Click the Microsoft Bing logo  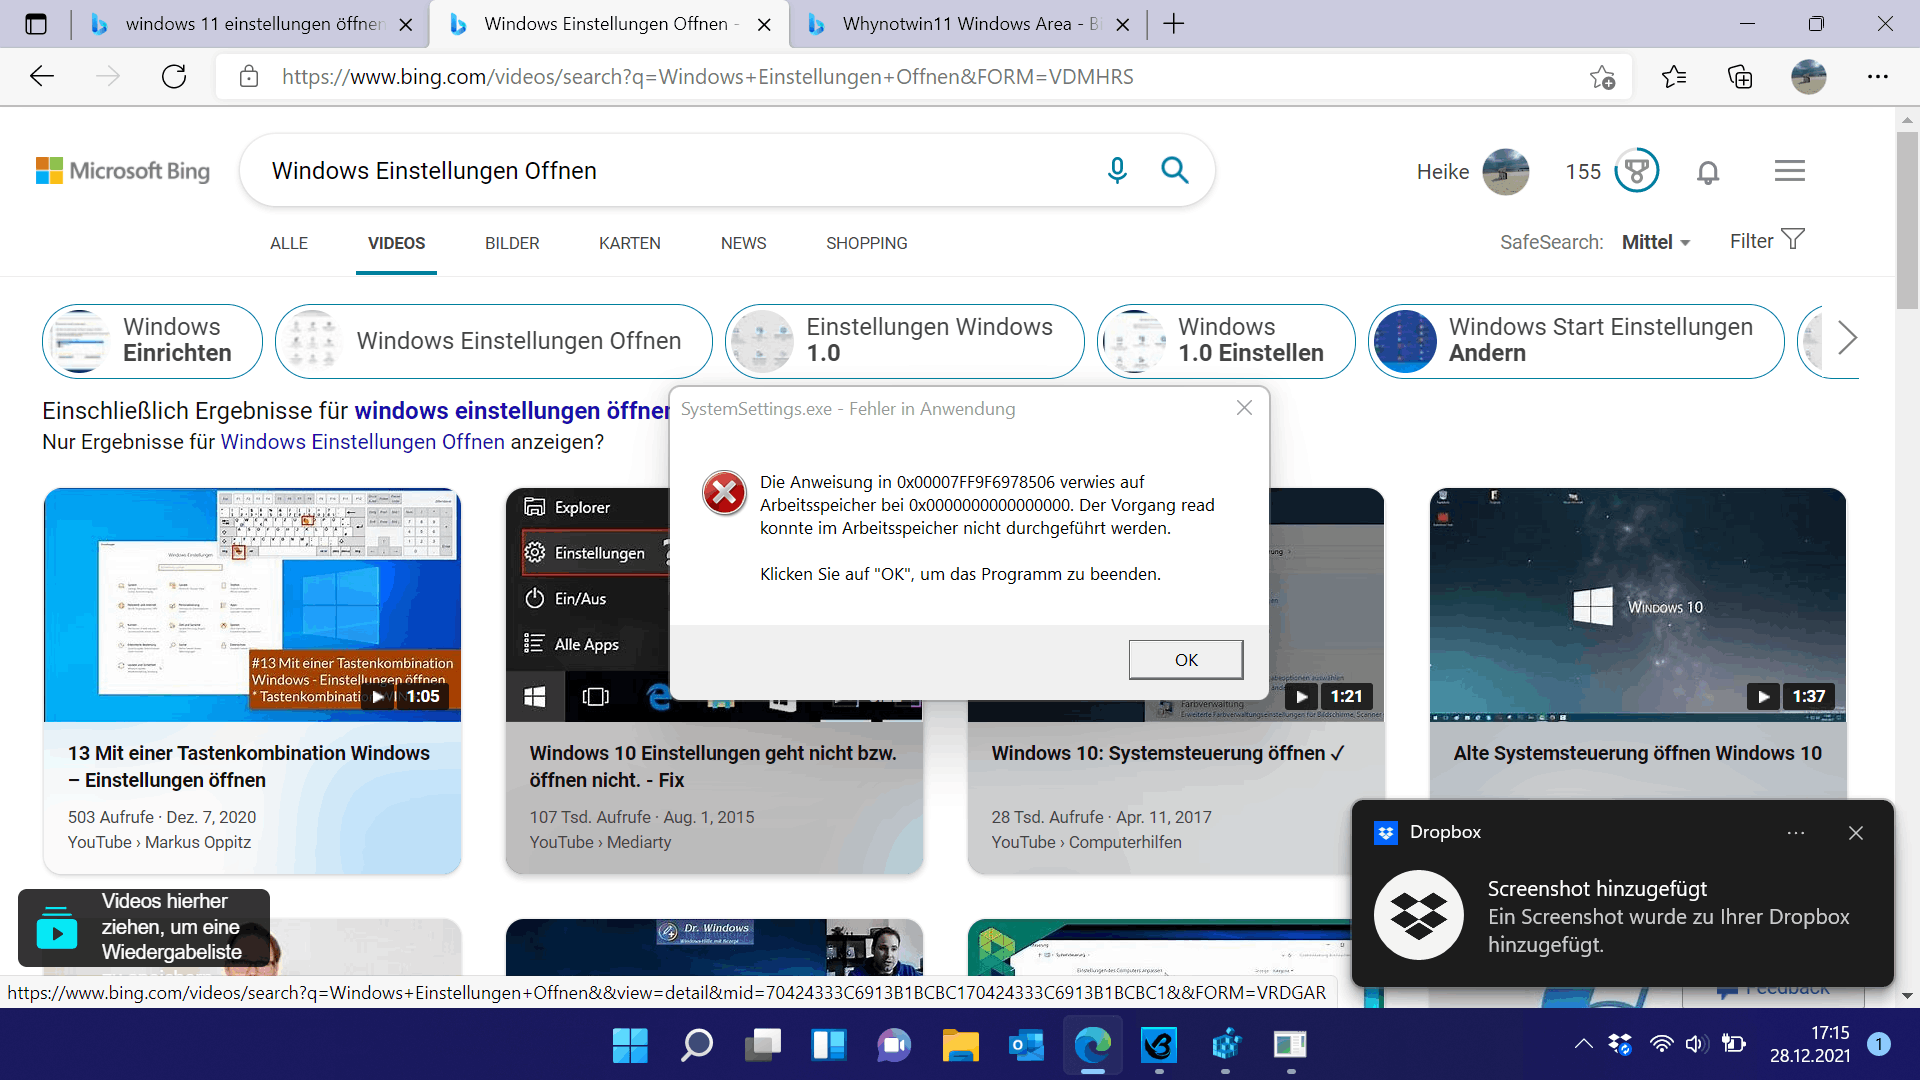tap(123, 171)
